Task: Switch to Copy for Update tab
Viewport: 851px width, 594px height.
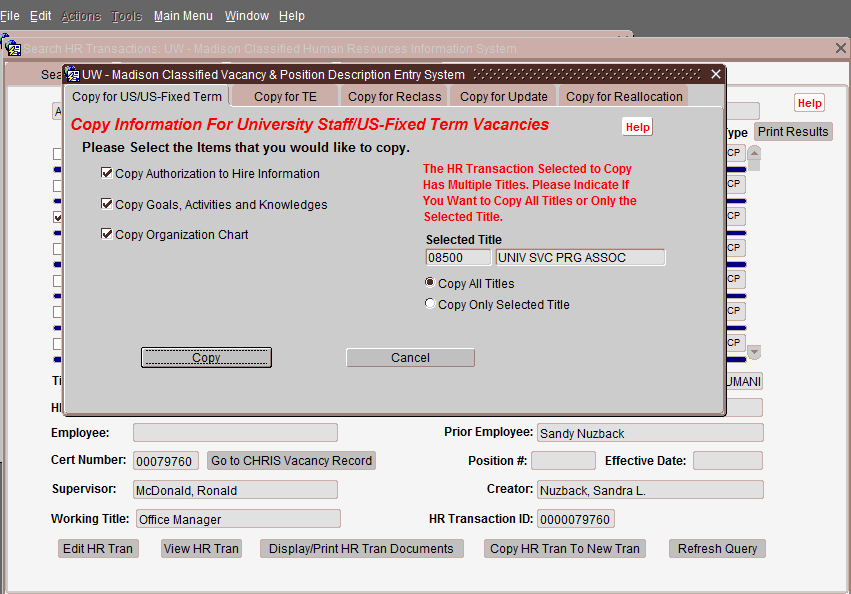Action: coord(504,97)
